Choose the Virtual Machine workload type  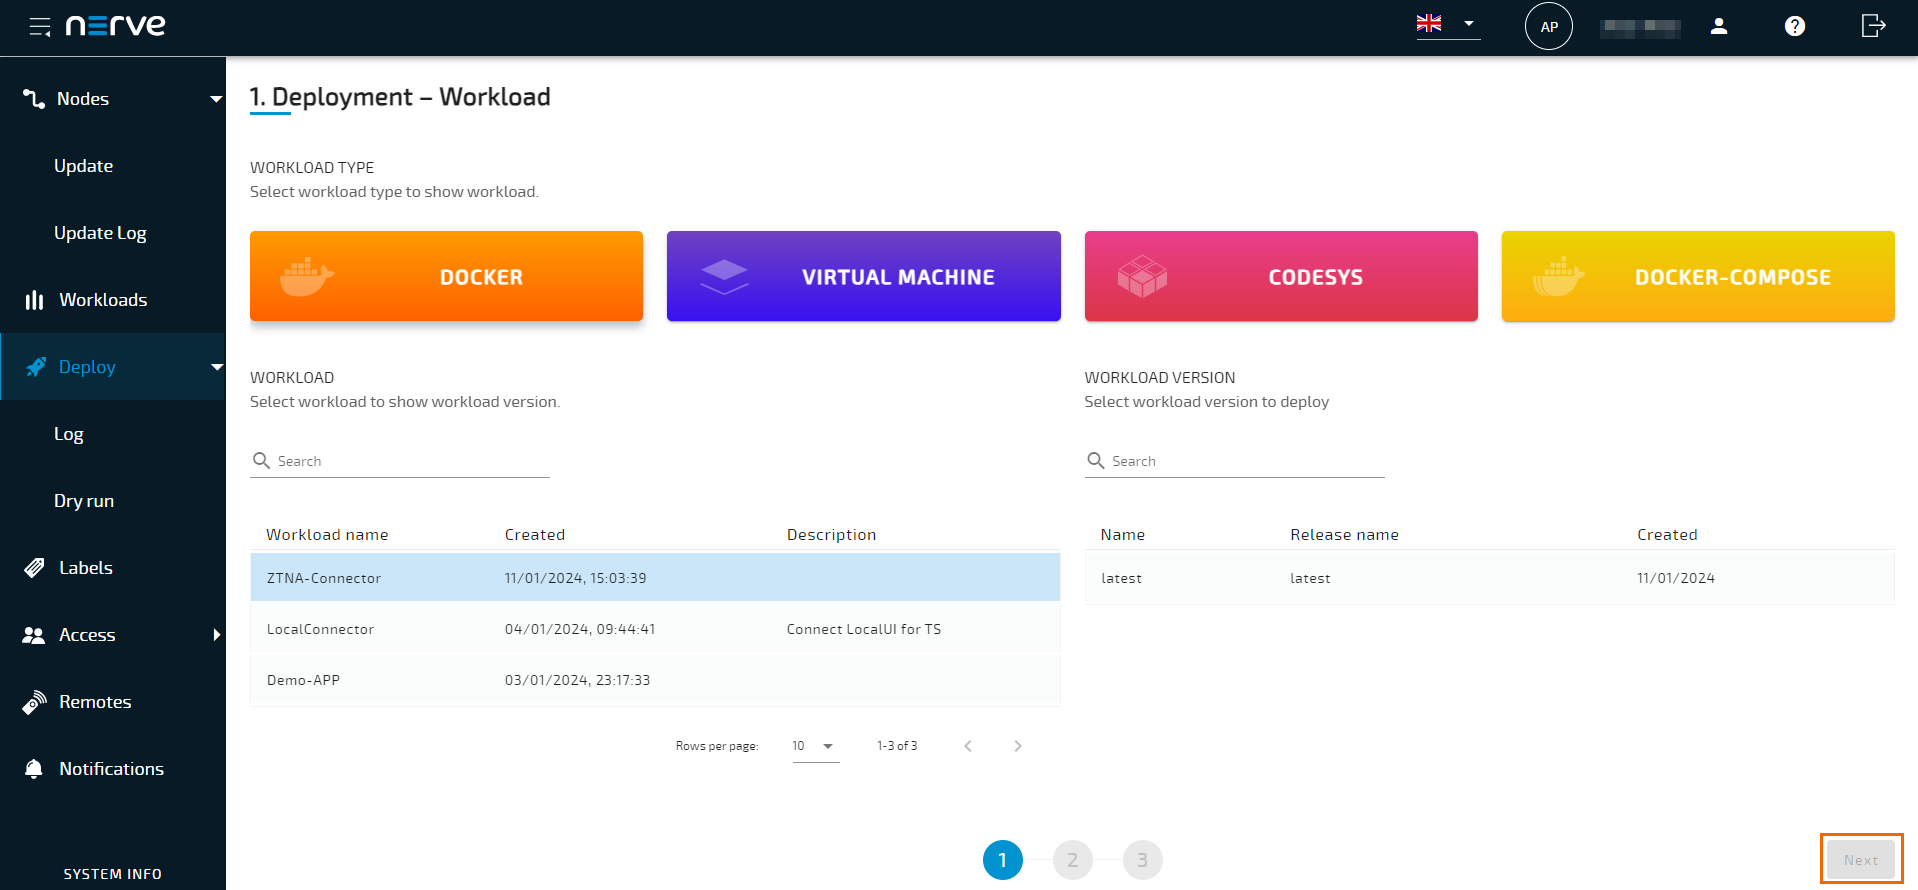click(x=863, y=276)
